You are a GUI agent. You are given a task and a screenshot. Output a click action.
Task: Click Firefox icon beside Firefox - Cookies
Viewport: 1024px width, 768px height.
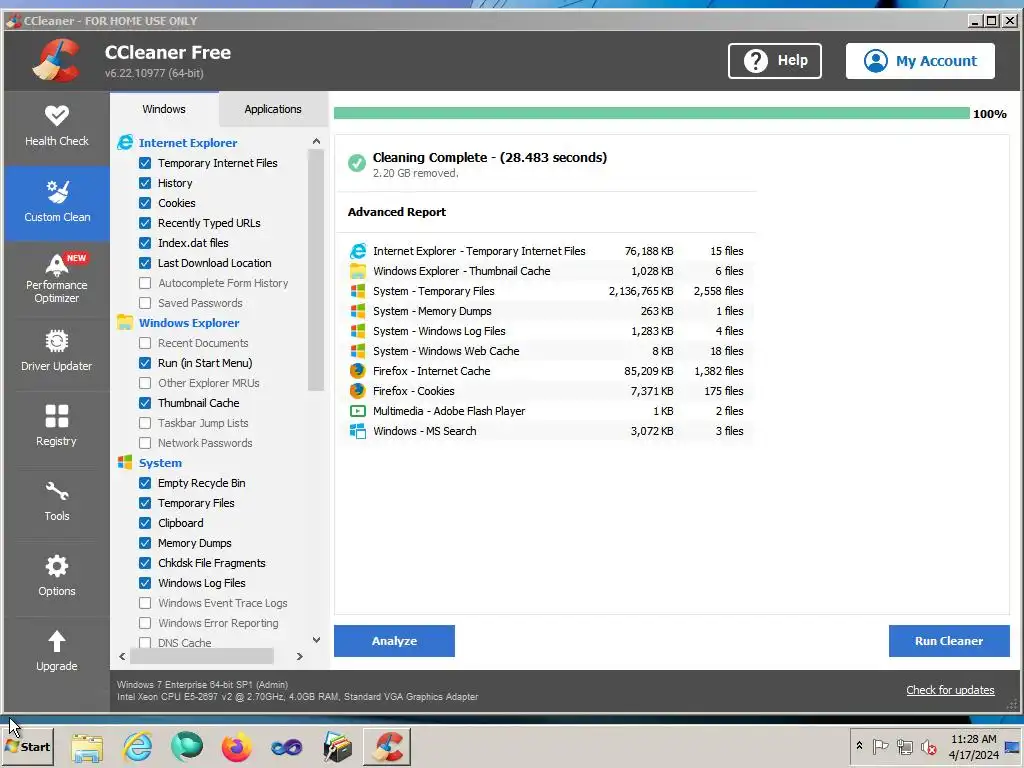pos(358,391)
